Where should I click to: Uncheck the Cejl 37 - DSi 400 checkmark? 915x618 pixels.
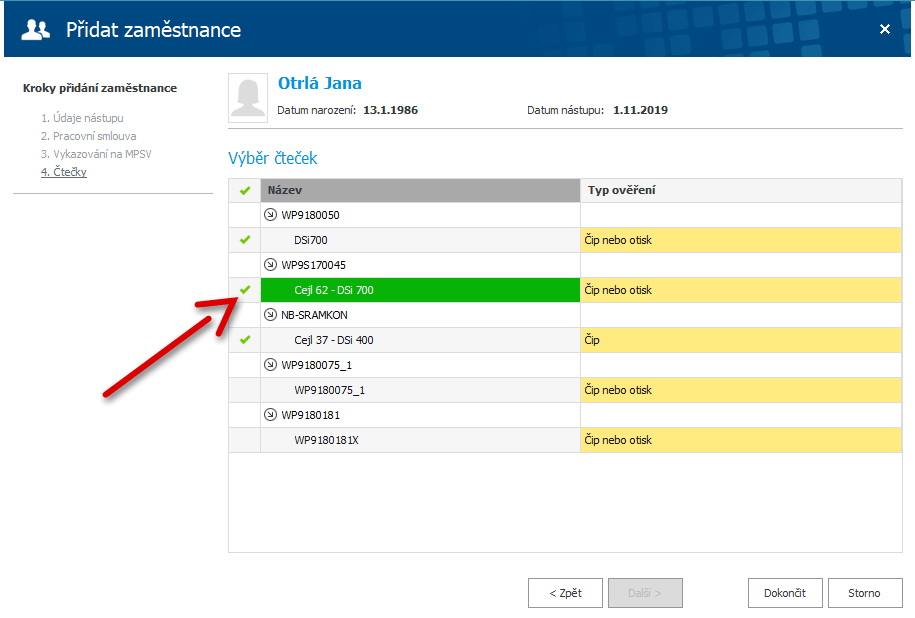click(245, 340)
